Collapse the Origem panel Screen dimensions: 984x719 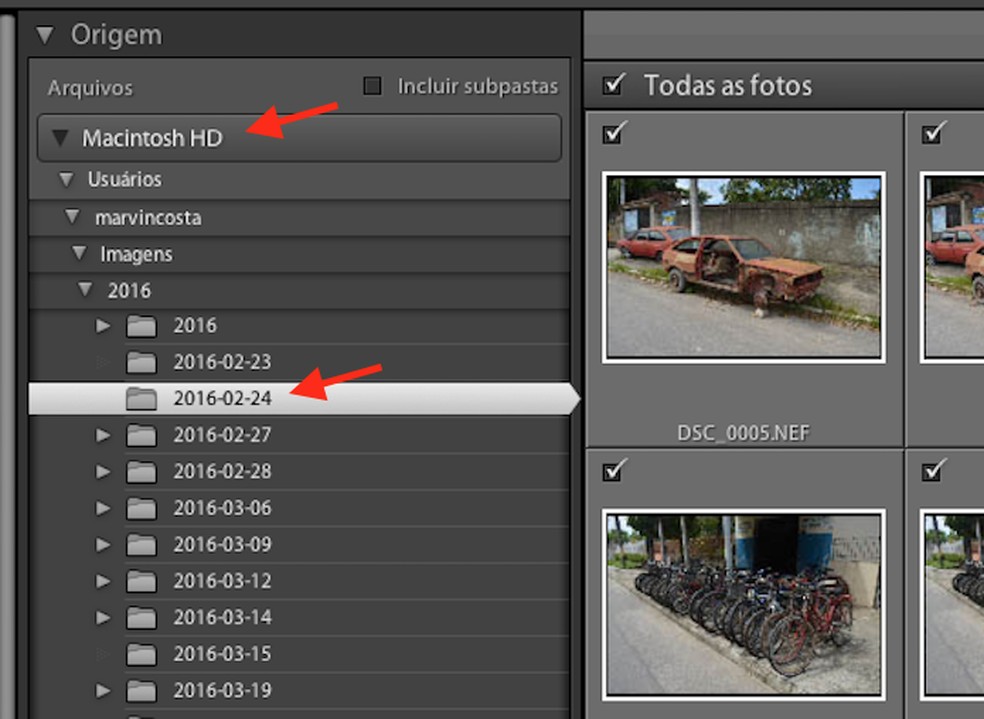coord(44,34)
